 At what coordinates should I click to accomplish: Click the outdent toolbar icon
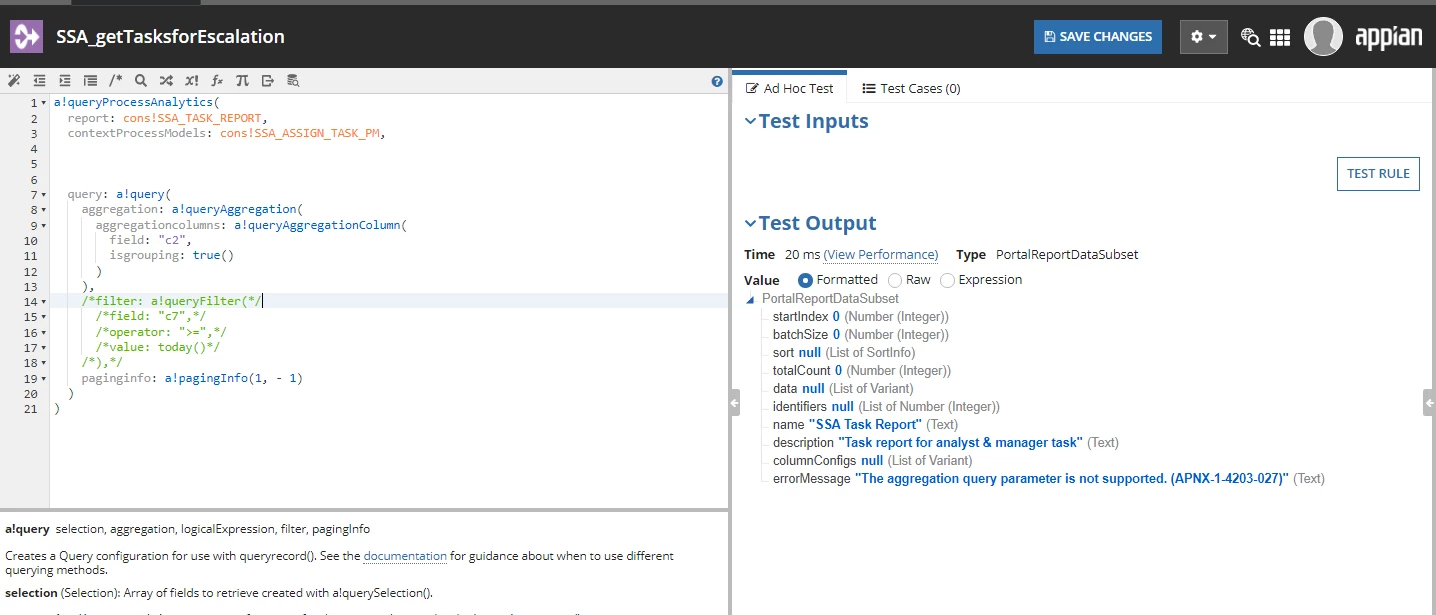click(x=39, y=81)
